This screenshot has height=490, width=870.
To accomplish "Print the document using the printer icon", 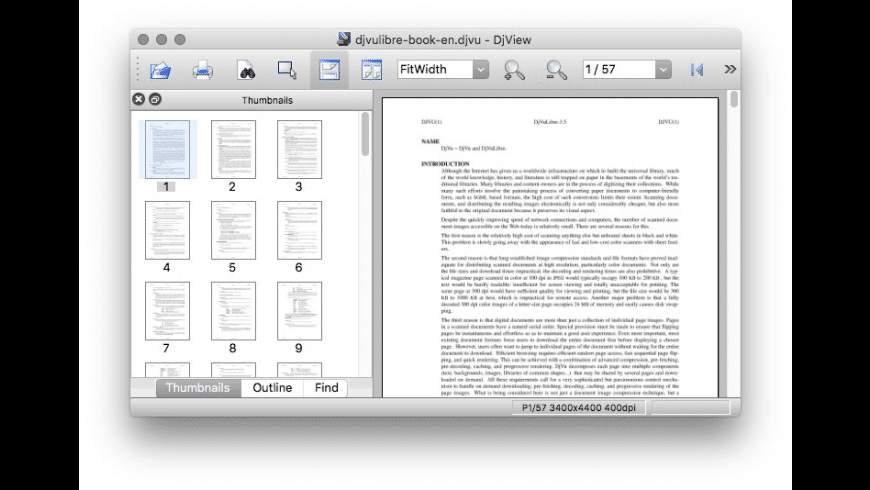I will point(203,70).
